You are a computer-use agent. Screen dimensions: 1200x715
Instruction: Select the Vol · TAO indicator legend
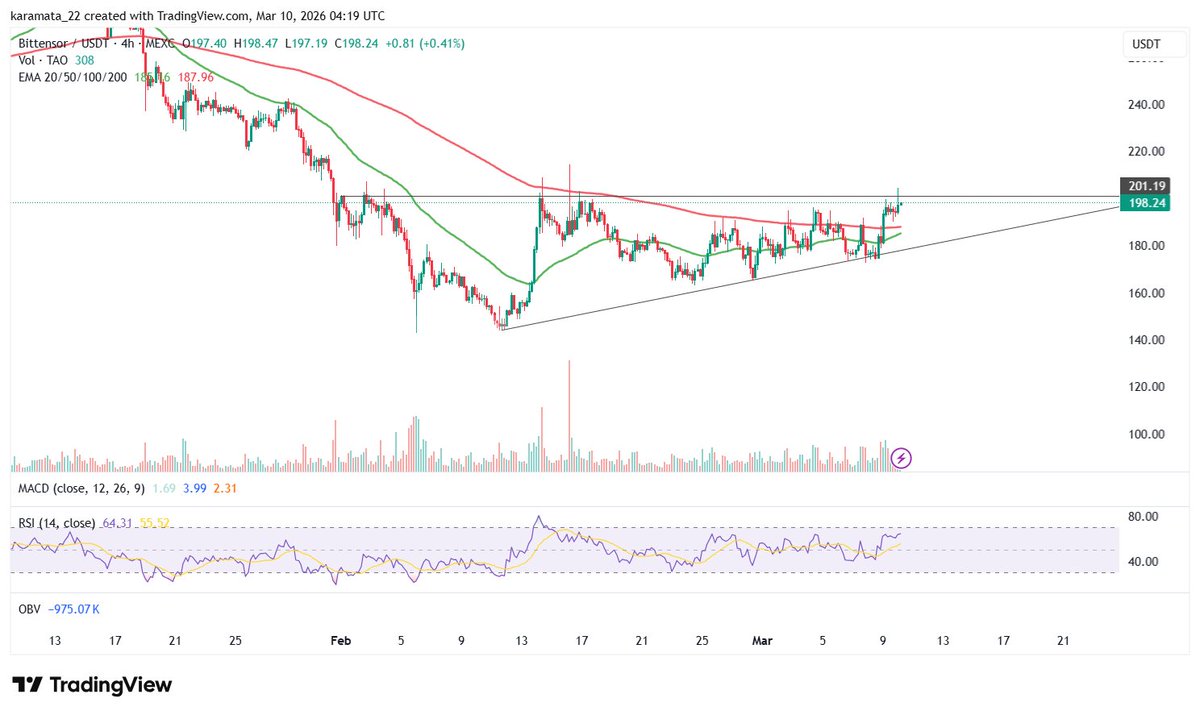[x=41, y=60]
